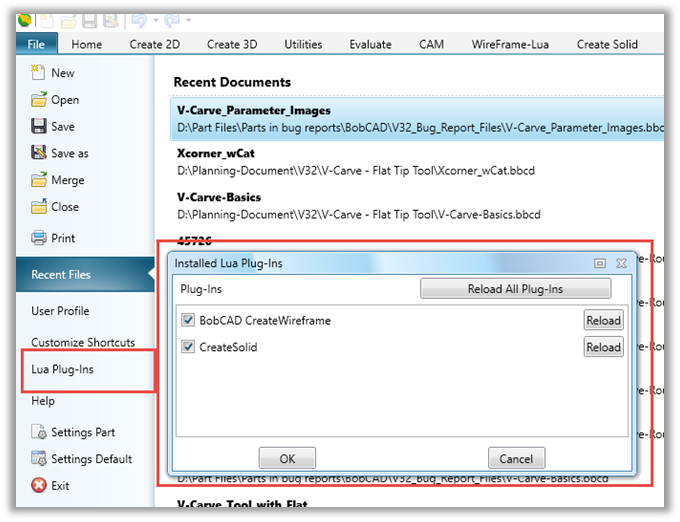
Task: Click the Open folder icon
Action: coord(38,99)
